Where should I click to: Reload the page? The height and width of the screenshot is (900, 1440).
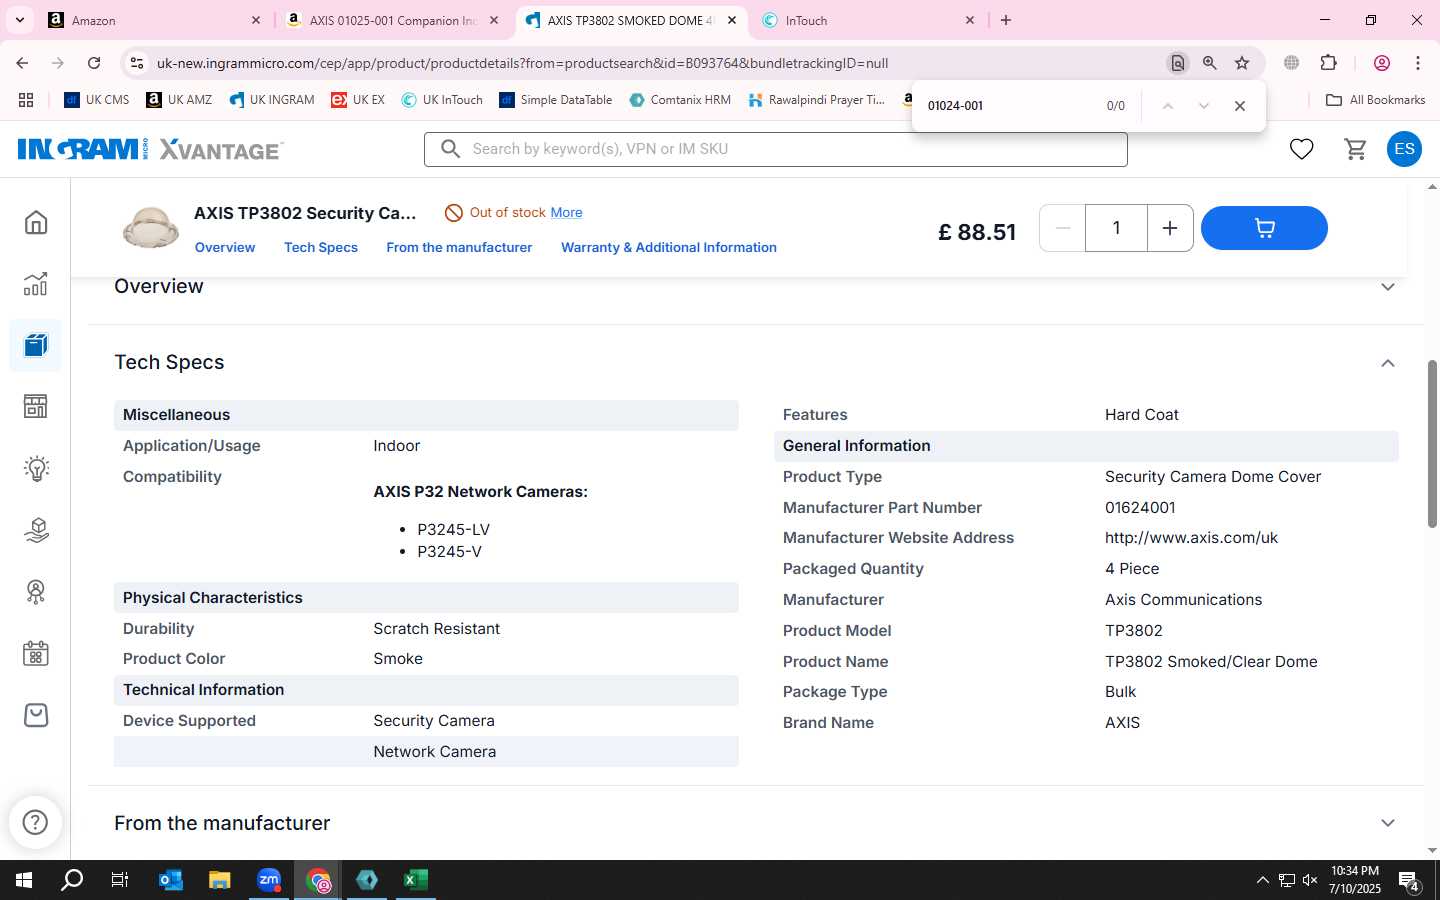[x=94, y=63]
